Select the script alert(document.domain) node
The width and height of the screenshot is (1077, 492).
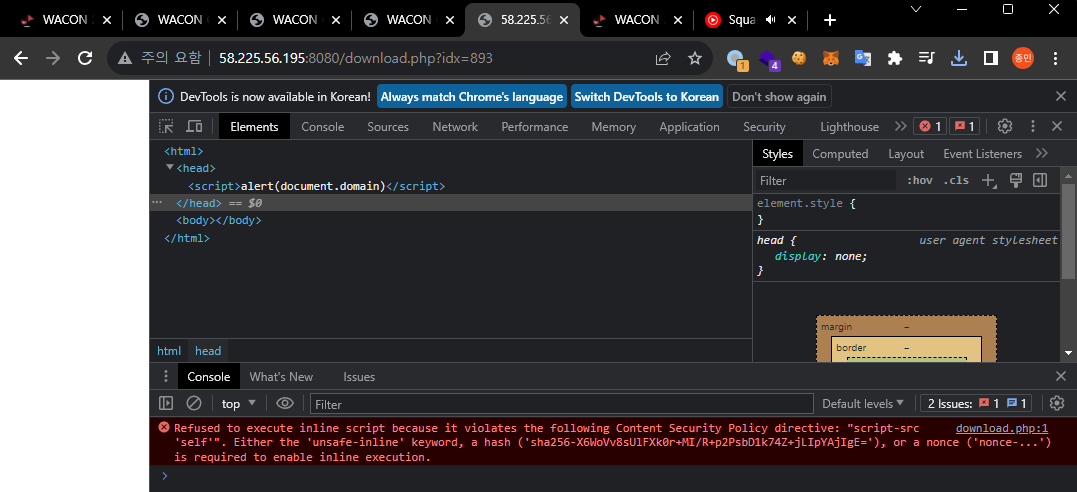click(x=317, y=186)
